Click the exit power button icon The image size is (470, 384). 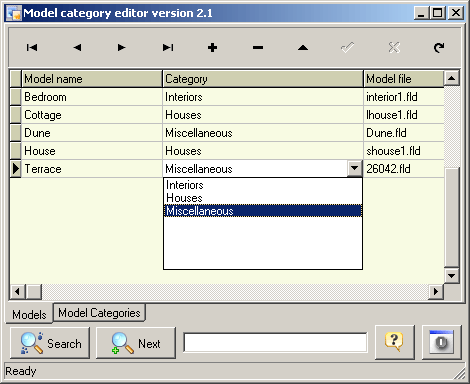pos(442,342)
